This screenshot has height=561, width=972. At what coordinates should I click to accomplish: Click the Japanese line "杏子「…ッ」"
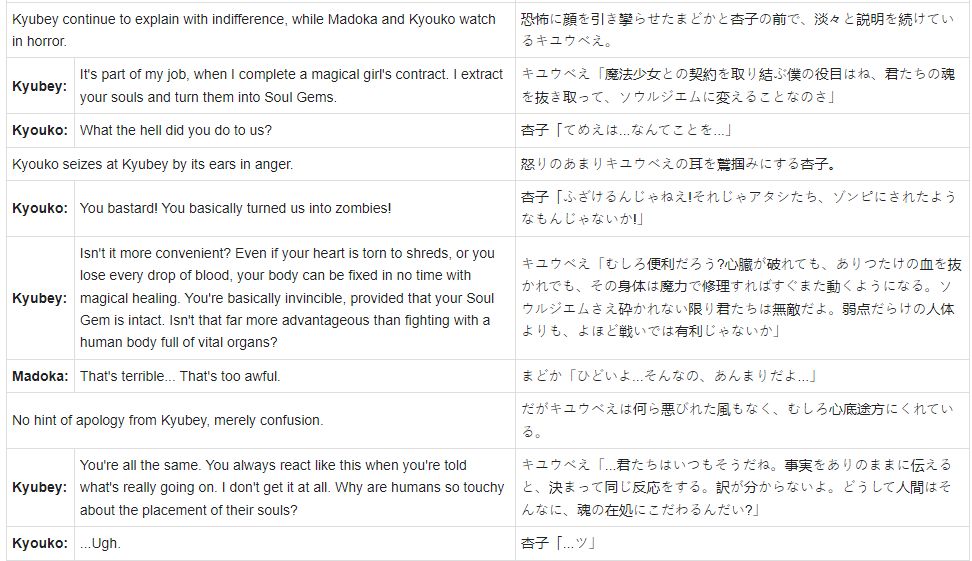pos(558,543)
